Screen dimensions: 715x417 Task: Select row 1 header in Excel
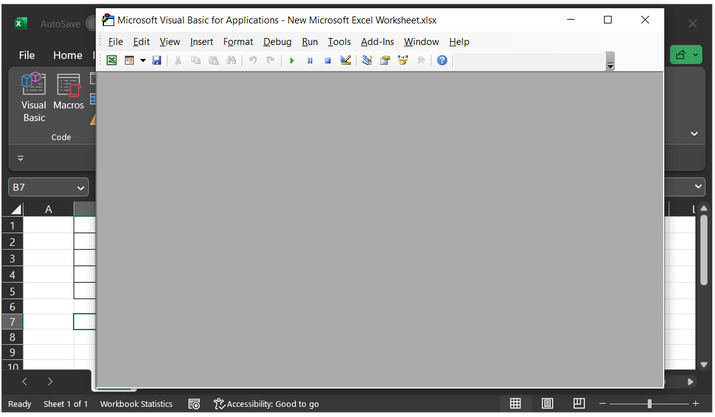(x=12, y=225)
